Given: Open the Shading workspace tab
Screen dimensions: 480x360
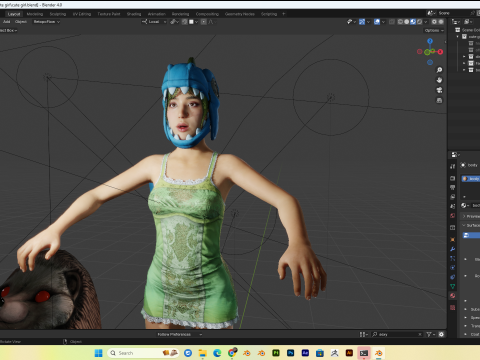Looking at the screenshot, I should [x=134, y=14].
